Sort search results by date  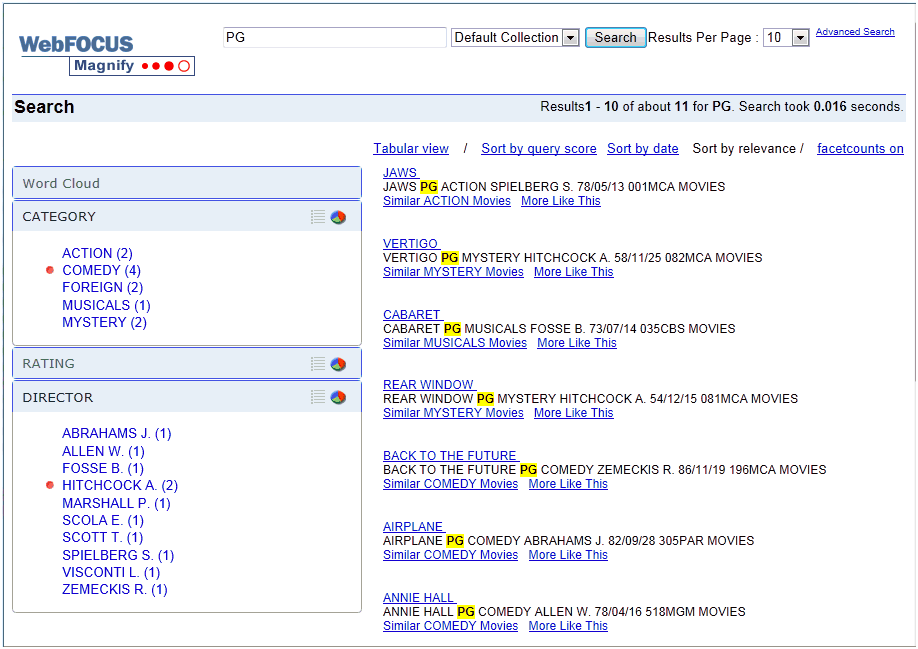pos(643,148)
